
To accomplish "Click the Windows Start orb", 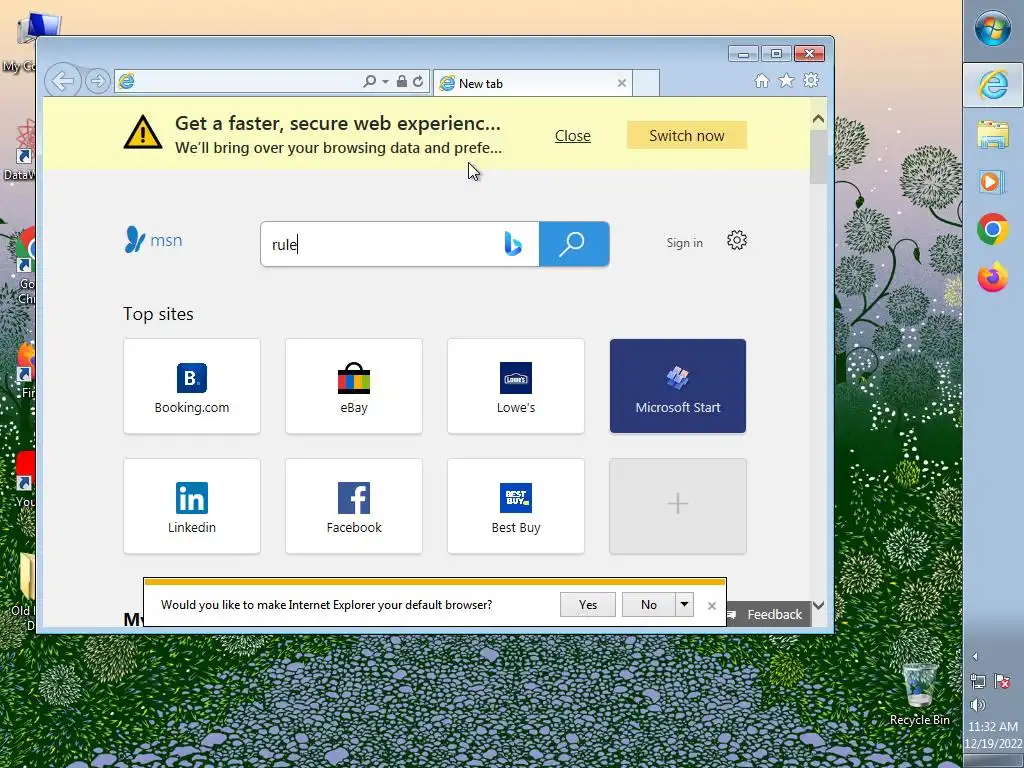I will (993, 29).
